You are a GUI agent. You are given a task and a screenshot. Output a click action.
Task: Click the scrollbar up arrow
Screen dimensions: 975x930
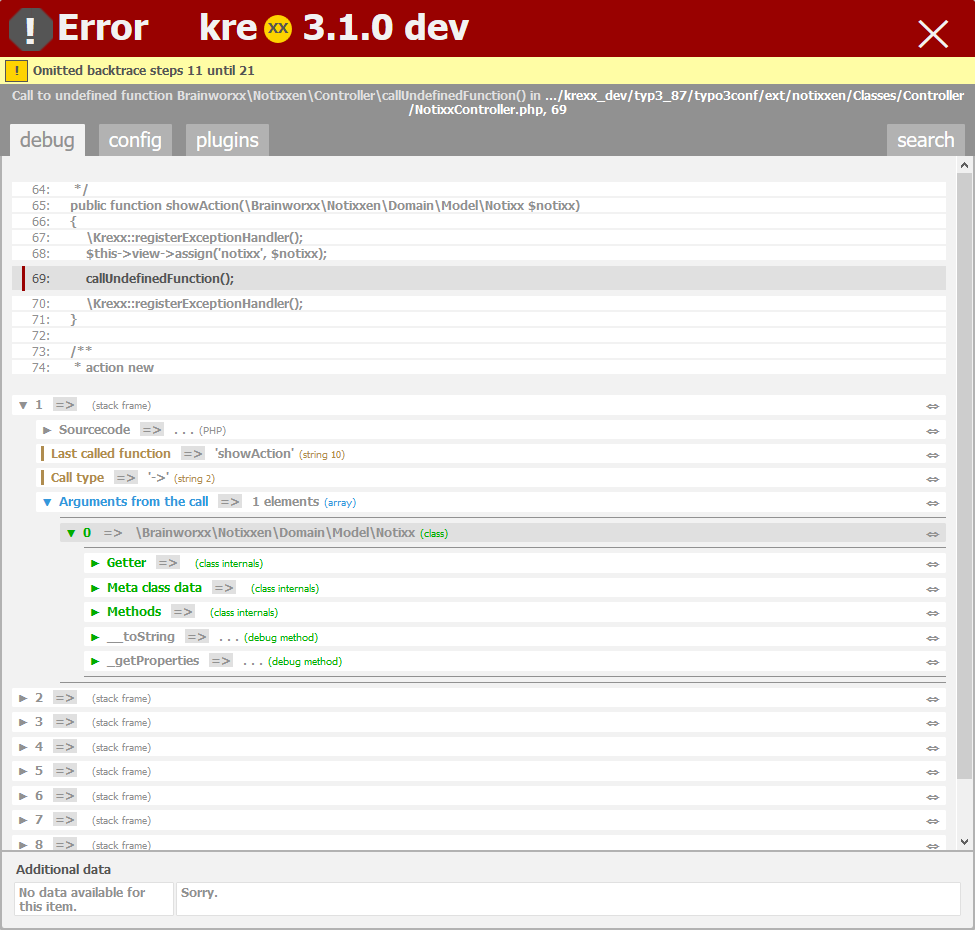pos(964,165)
